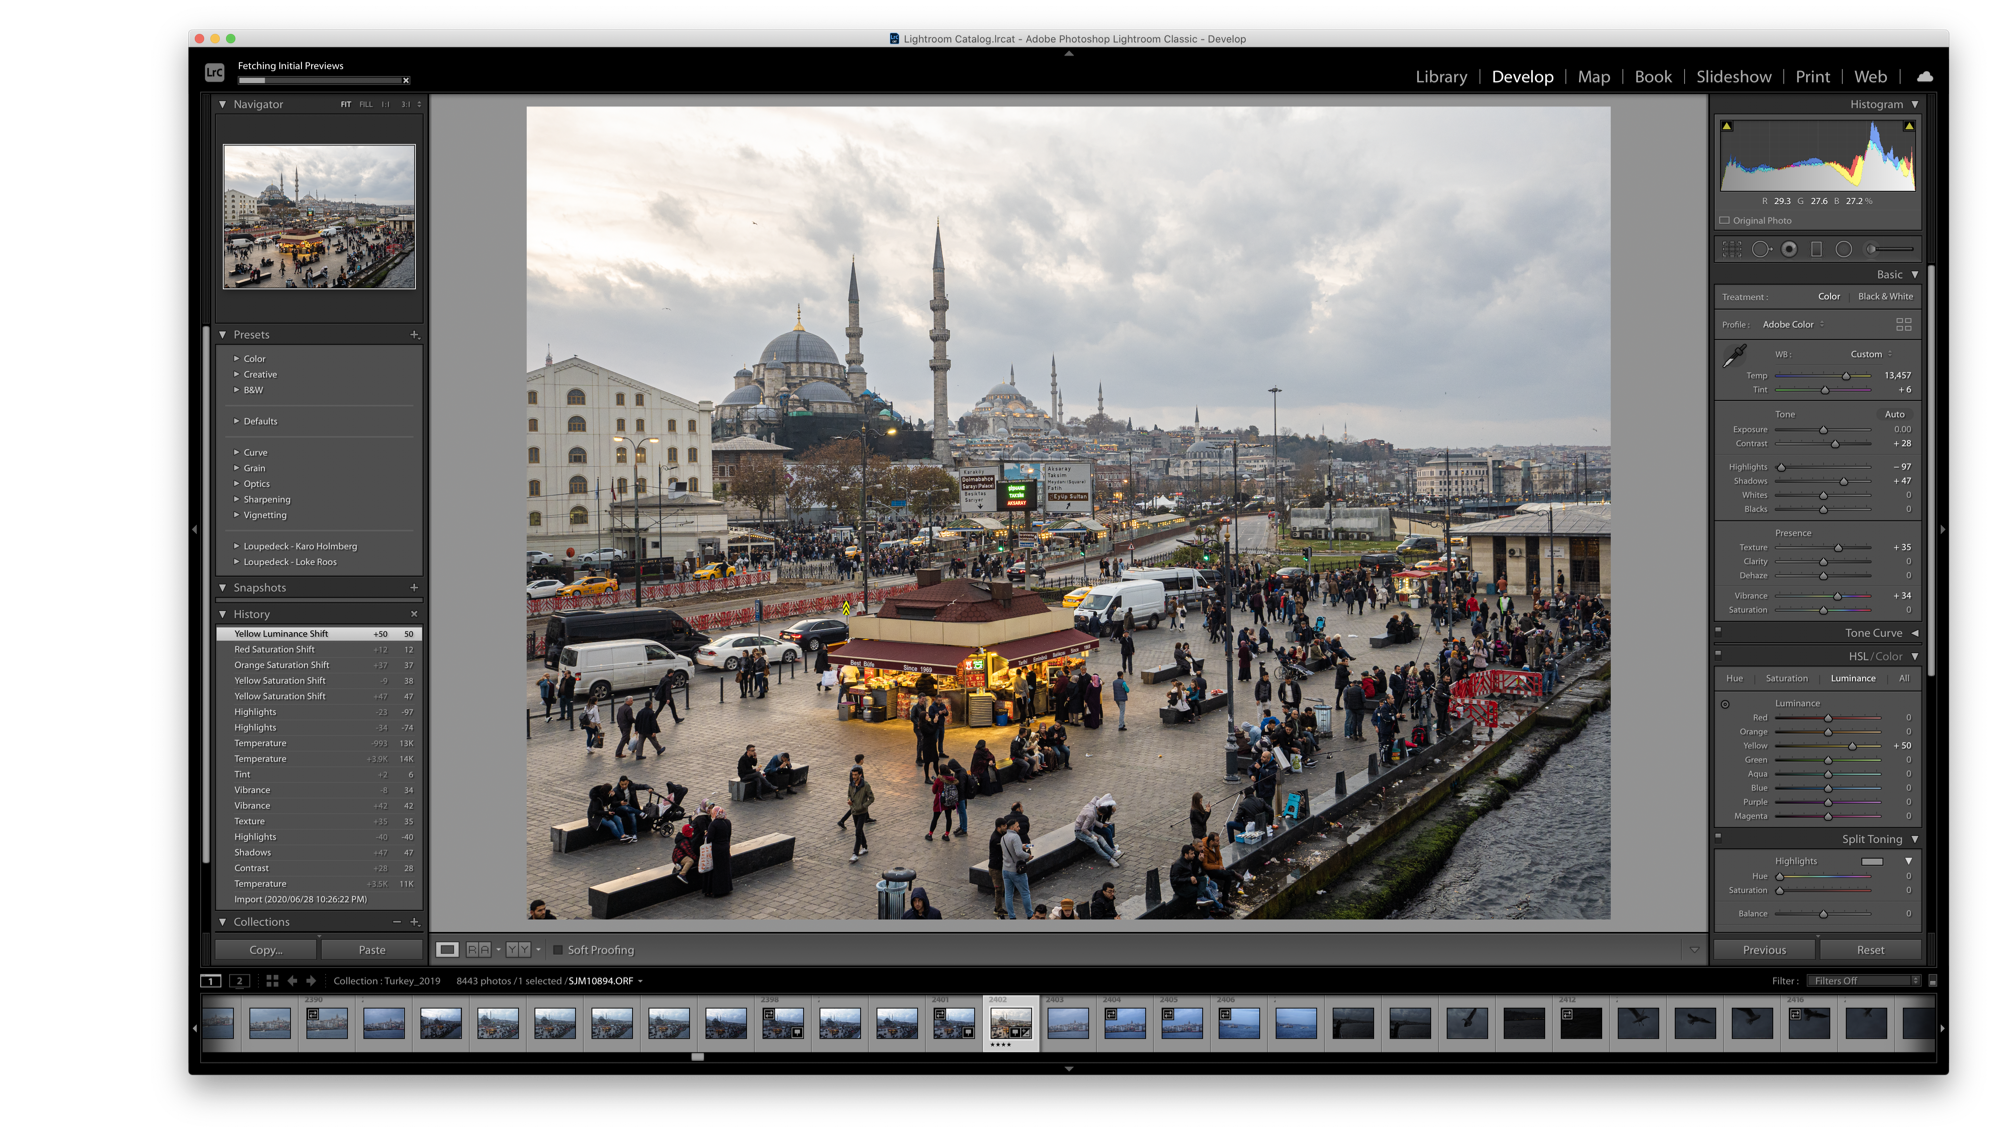Viewport: 2000px width, 1133px height.
Task: Check the Original Photo checkbox
Action: pyautogui.click(x=1724, y=220)
